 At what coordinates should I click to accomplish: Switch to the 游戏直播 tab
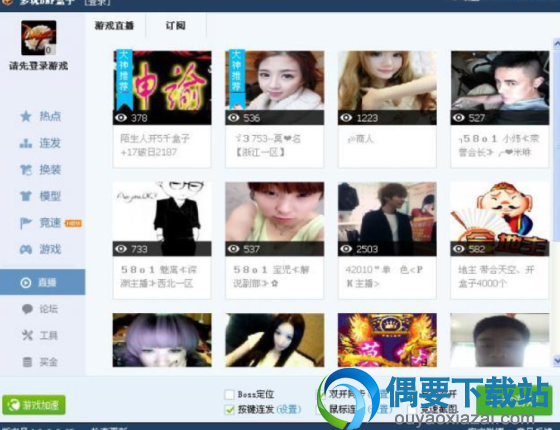114,26
